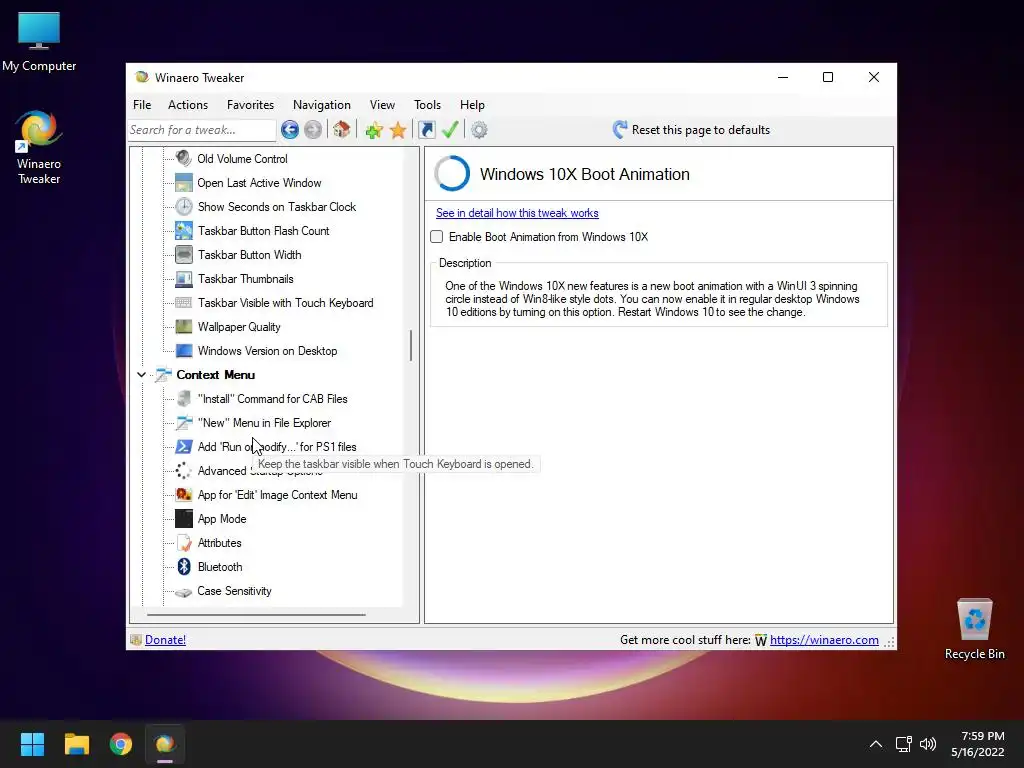Image resolution: width=1024 pixels, height=768 pixels.
Task: Go to the Home page icon
Action: click(342, 129)
